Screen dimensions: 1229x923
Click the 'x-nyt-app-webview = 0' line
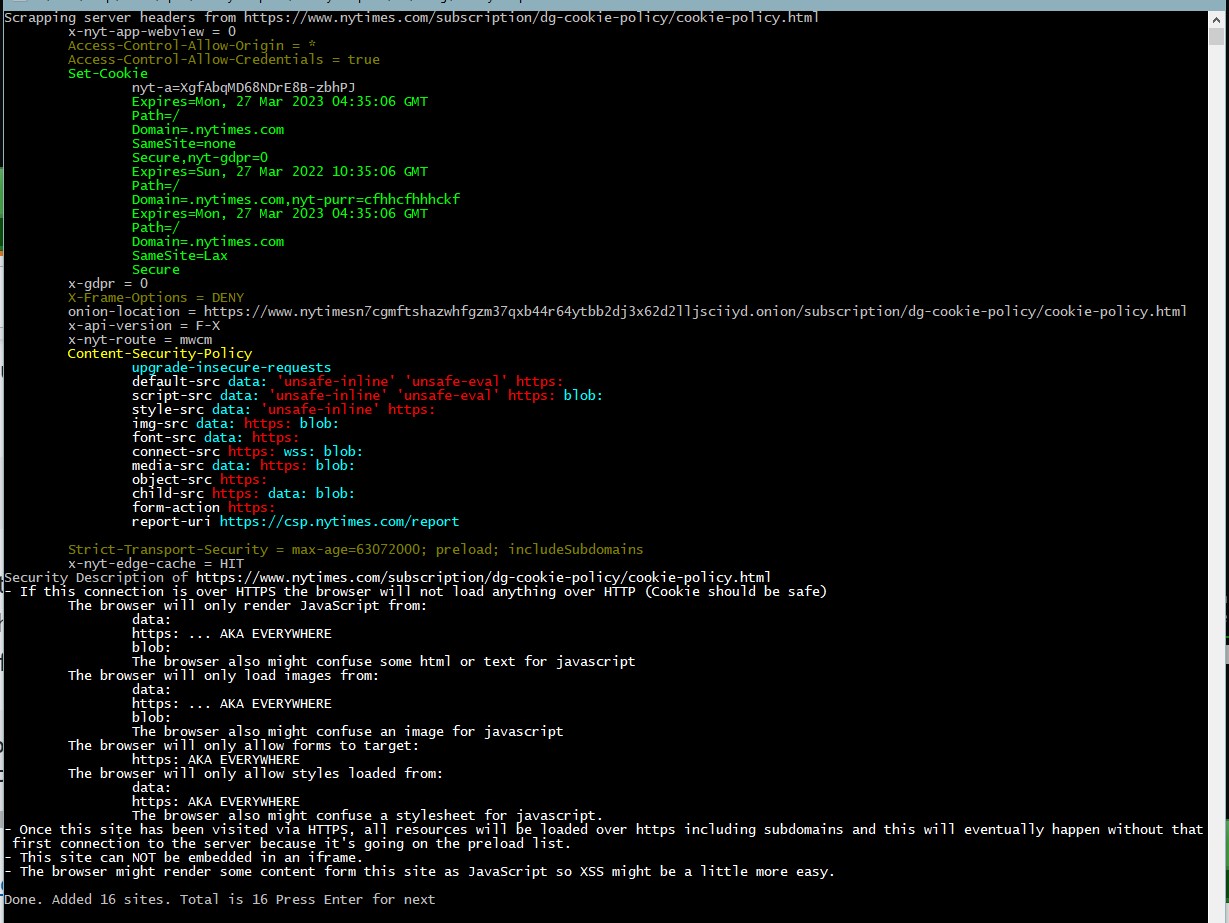(152, 31)
